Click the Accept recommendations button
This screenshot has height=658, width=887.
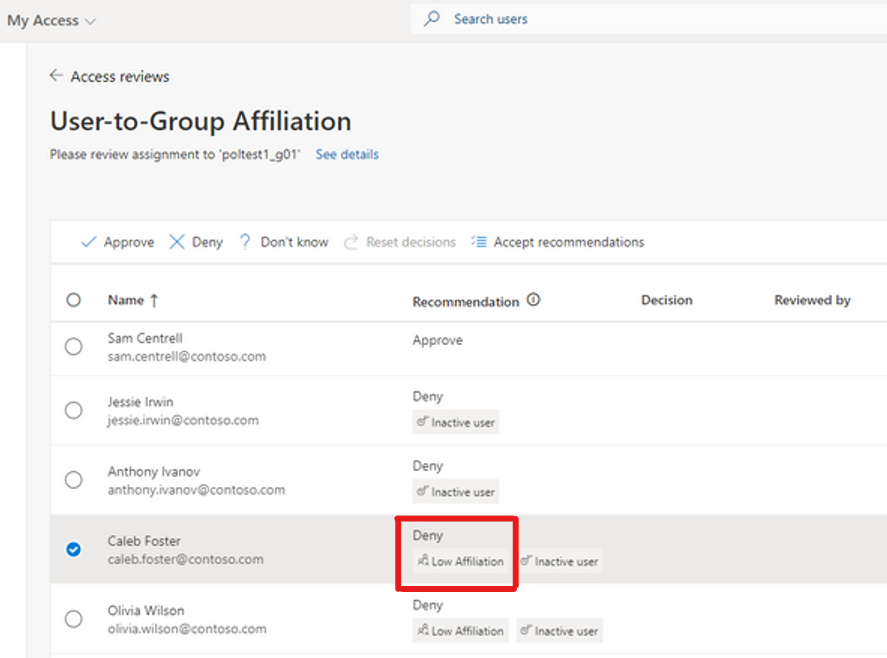click(x=558, y=242)
